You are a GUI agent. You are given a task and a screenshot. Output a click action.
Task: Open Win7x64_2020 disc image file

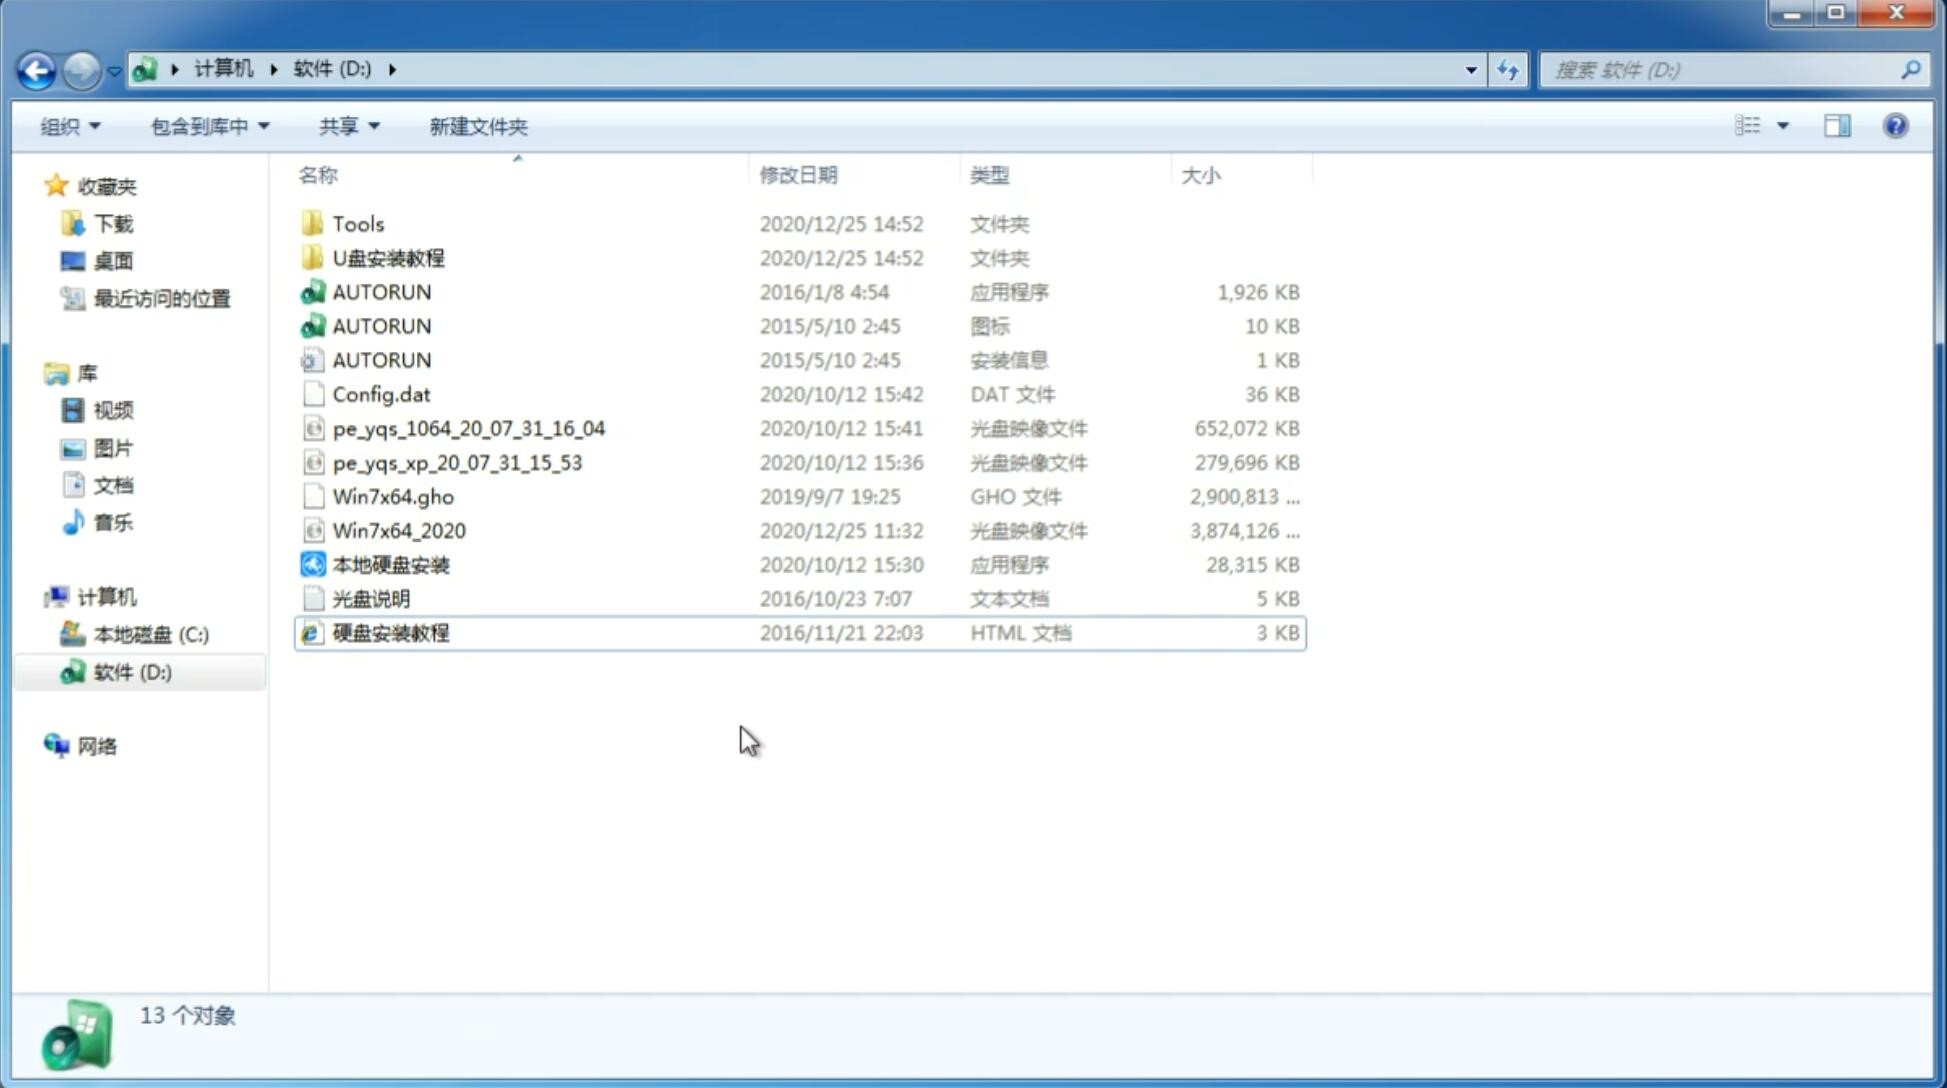[400, 529]
